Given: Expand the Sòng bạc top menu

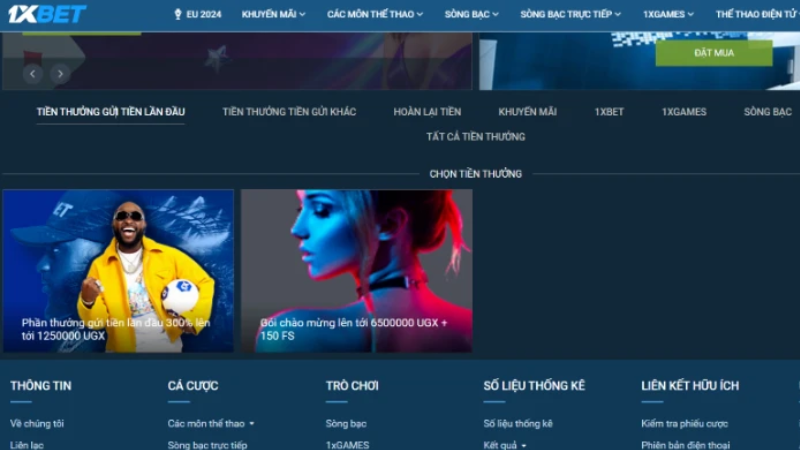Looking at the screenshot, I should [471, 14].
